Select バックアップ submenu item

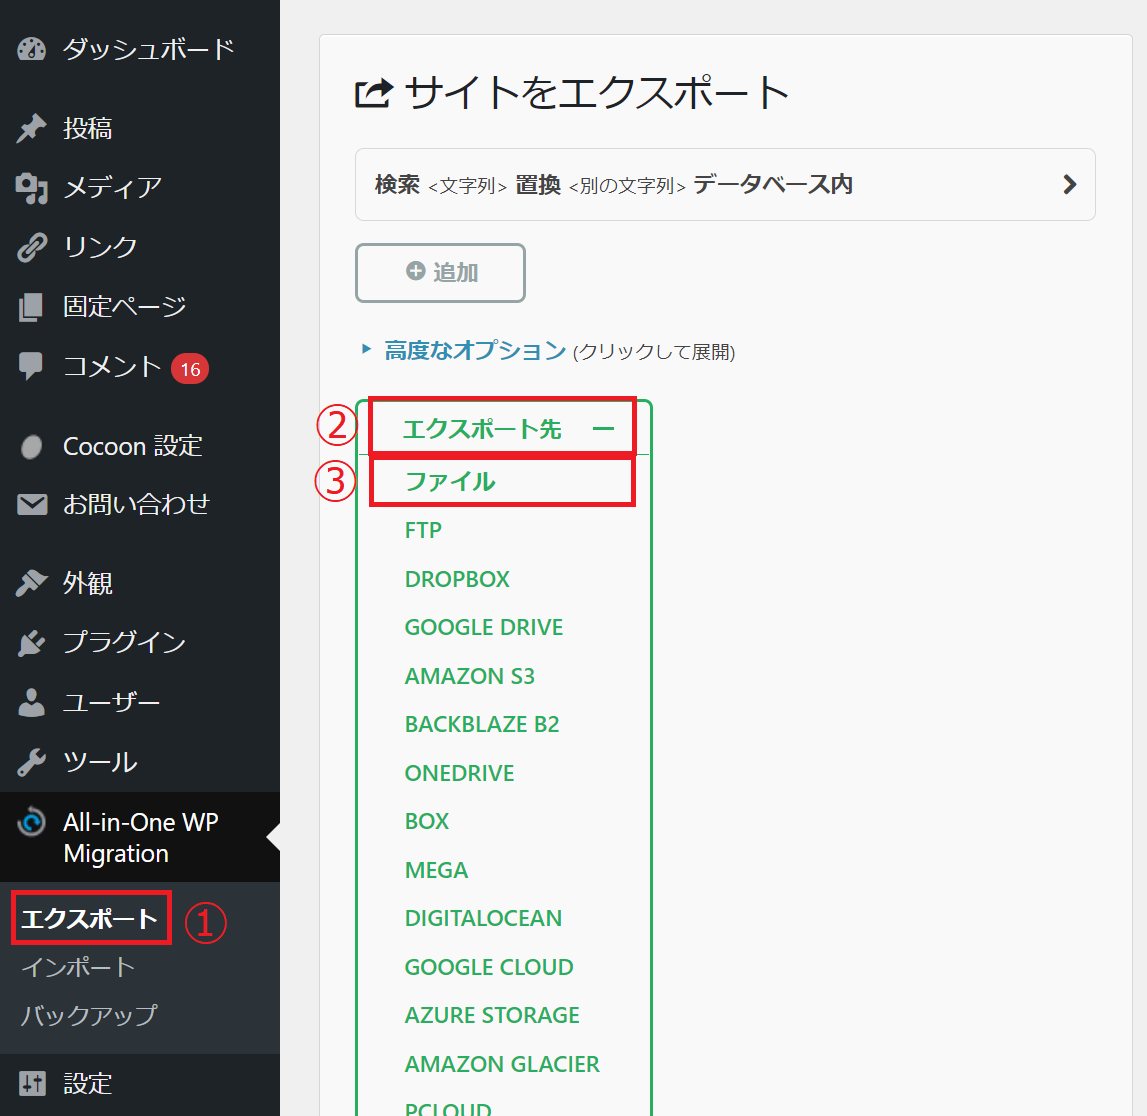pyautogui.click(x=89, y=1015)
